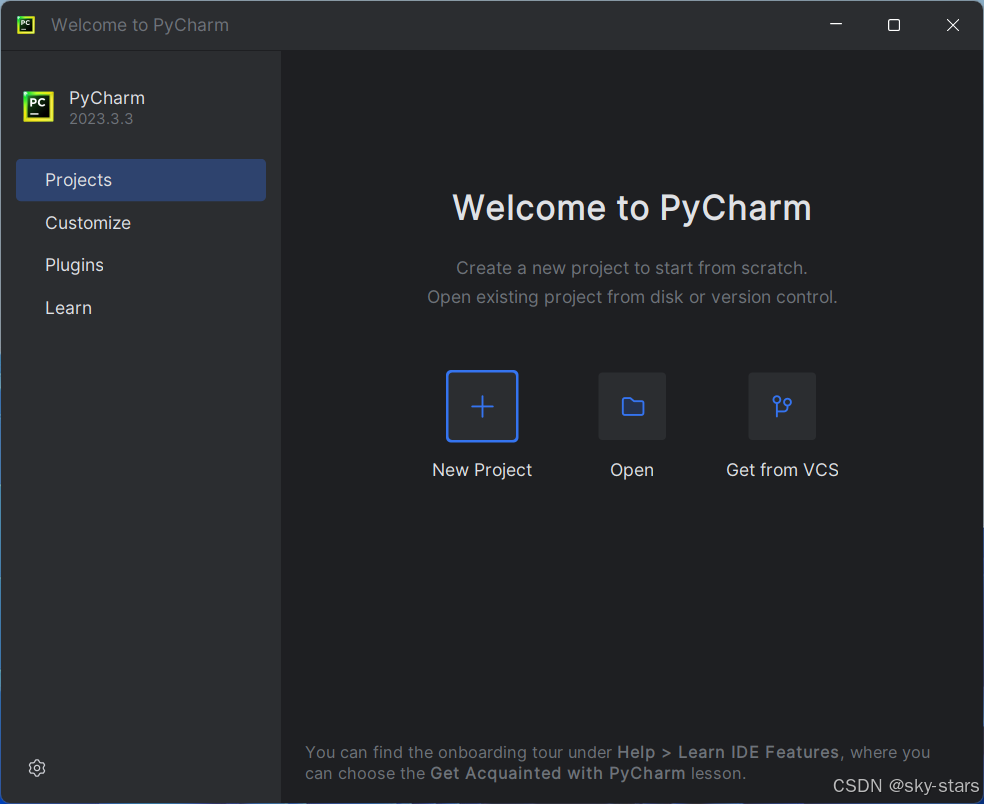Image resolution: width=984 pixels, height=804 pixels.
Task: Click 'Open existing project from disk' text
Action: tap(555, 297)
